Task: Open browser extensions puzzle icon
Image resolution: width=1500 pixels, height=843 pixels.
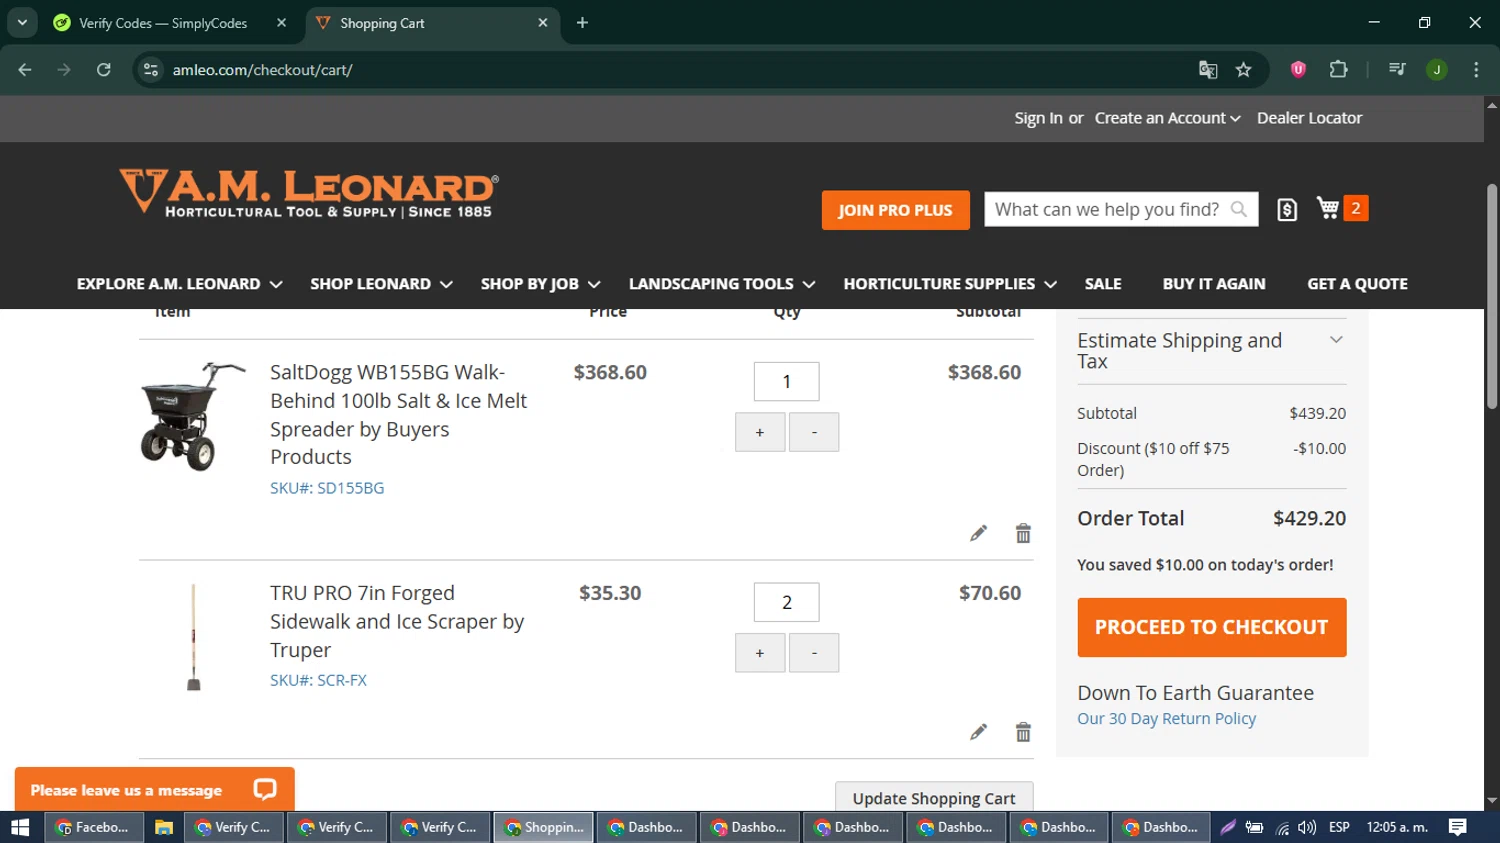Action: [1338, 69]
